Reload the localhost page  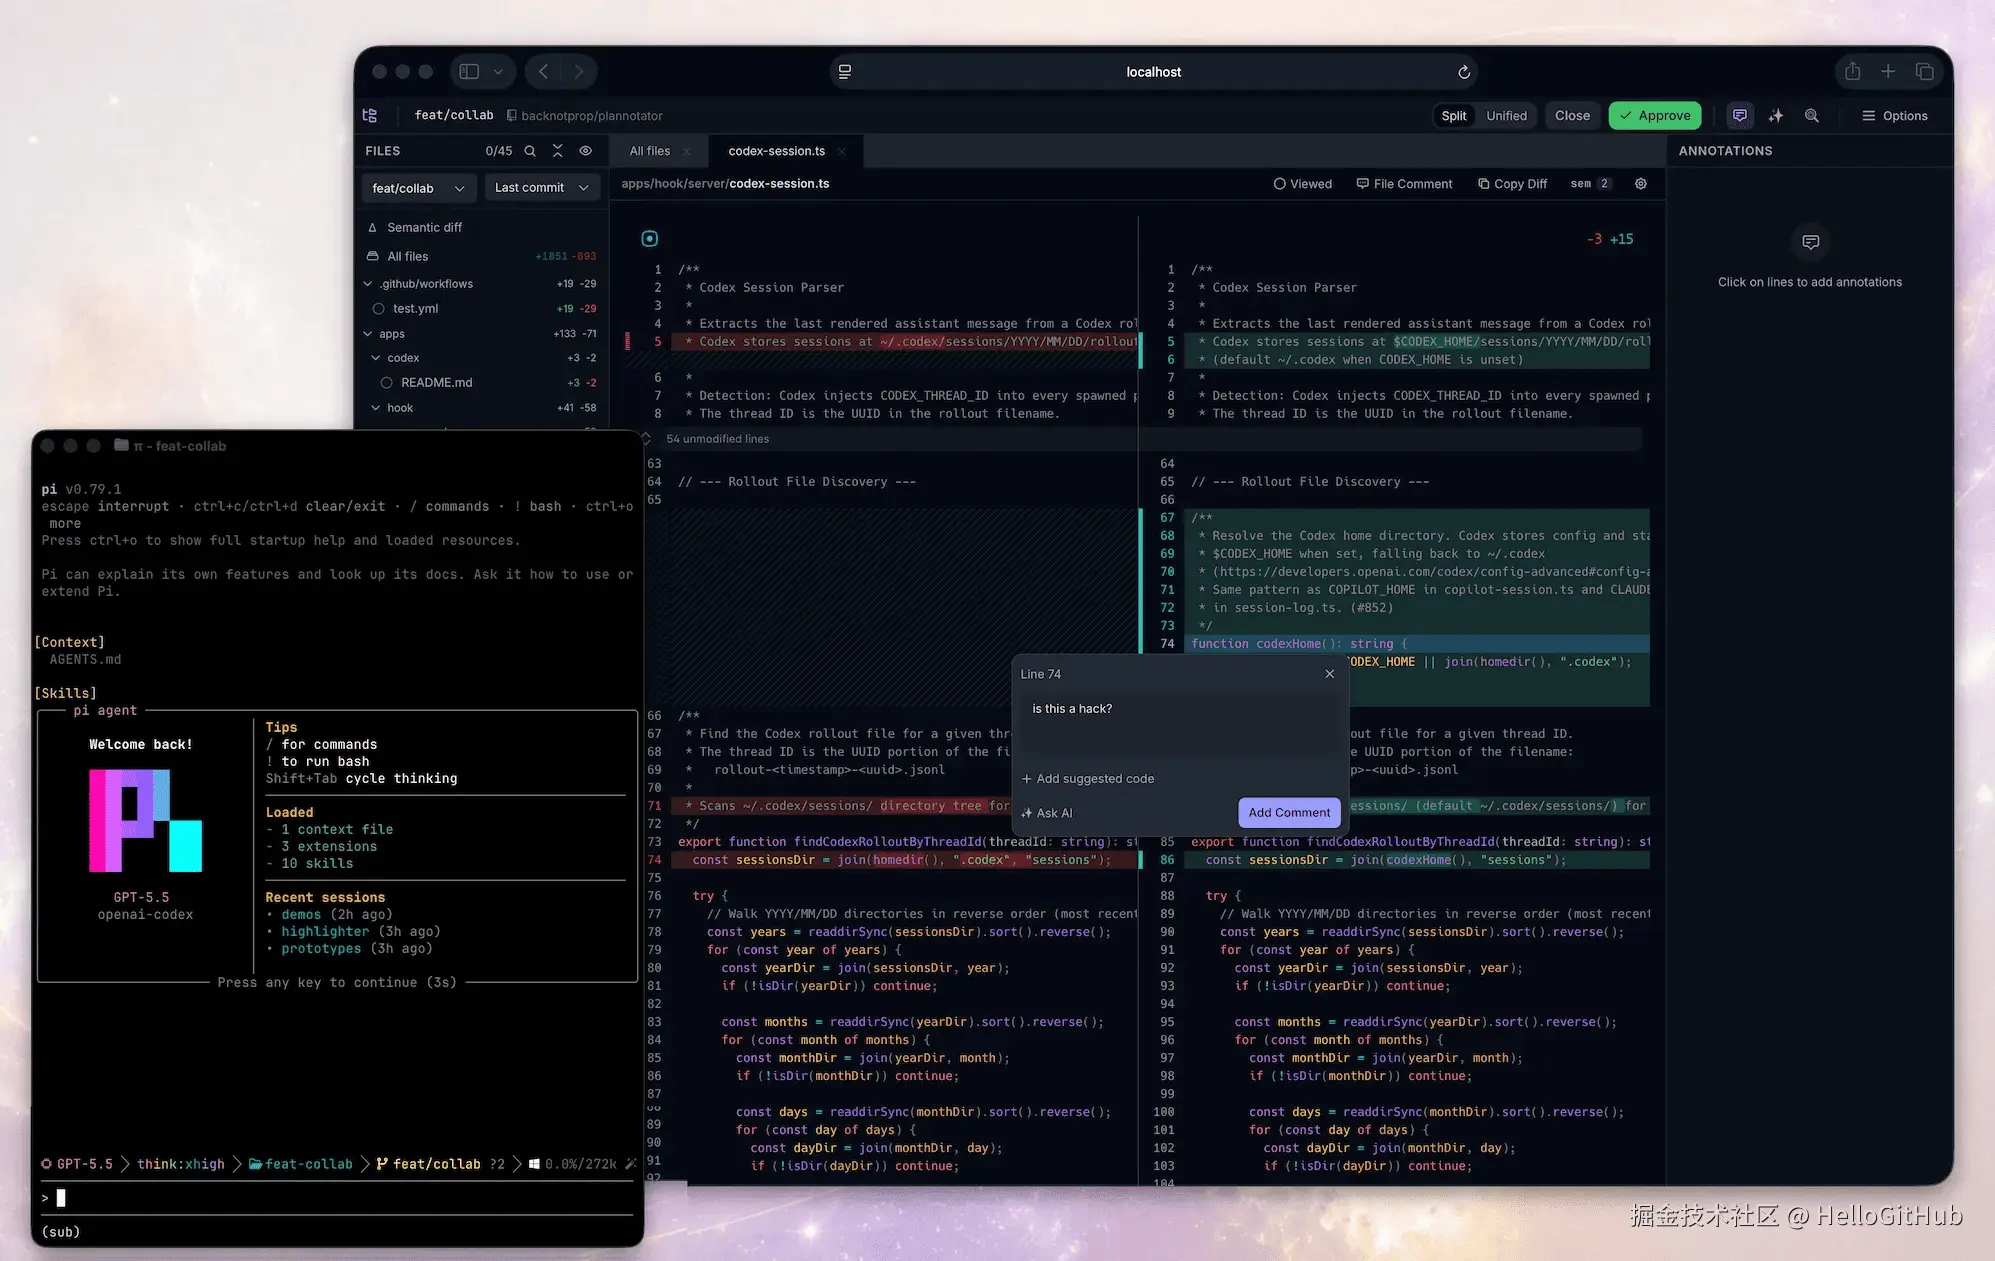tap(1464, 72)
